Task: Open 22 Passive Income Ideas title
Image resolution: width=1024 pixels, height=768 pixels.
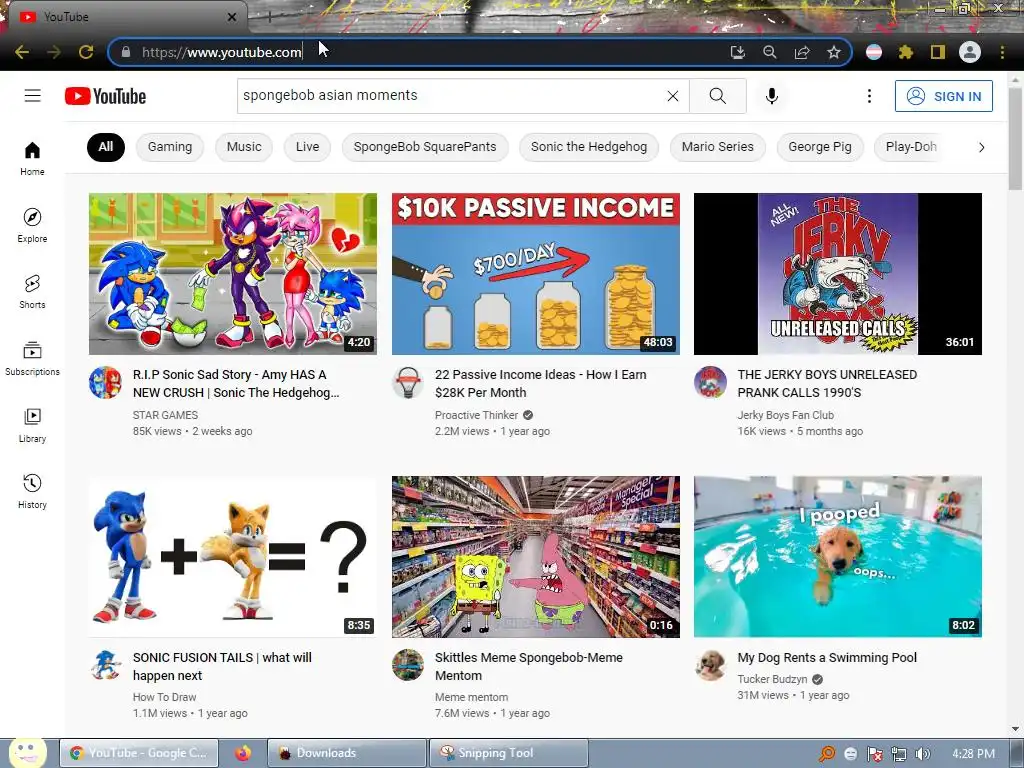Action: 541,383
